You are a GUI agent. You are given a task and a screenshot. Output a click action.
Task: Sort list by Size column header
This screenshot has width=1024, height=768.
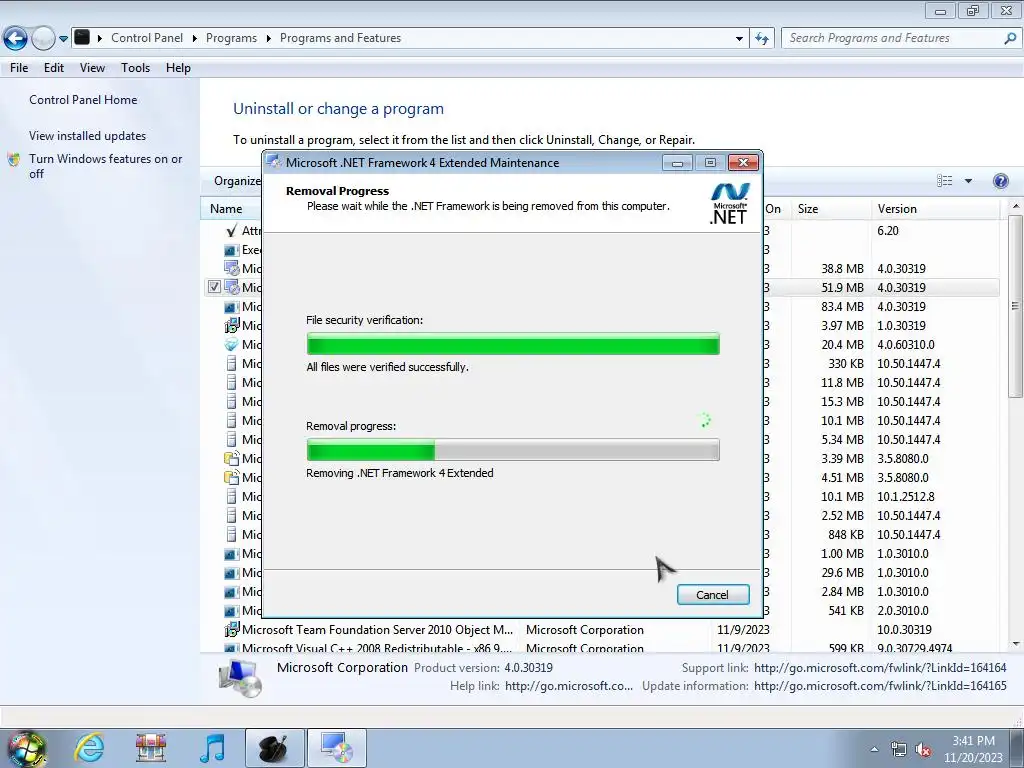[x=831, y=209]
